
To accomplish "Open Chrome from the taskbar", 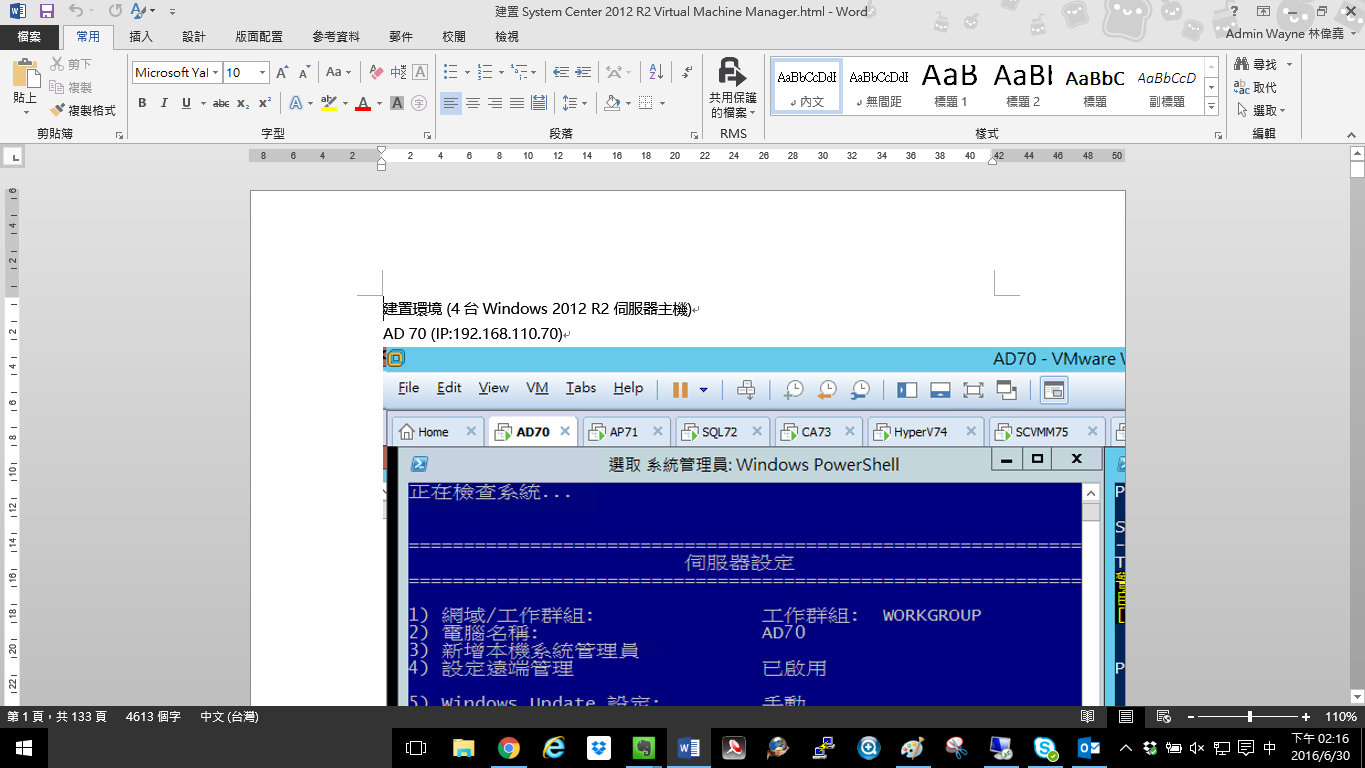I will 508,748.
